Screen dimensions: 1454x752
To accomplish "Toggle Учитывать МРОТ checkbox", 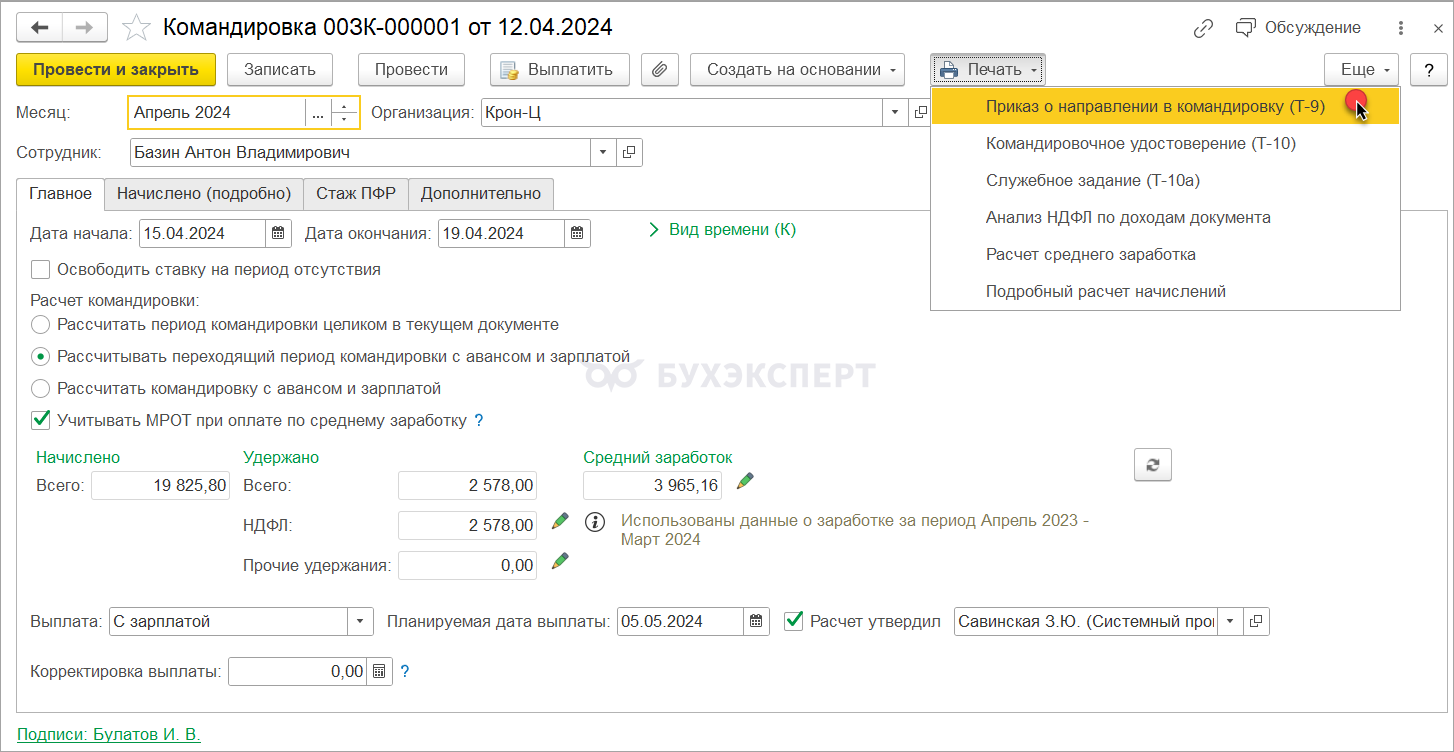I will [x=41, y=420].
